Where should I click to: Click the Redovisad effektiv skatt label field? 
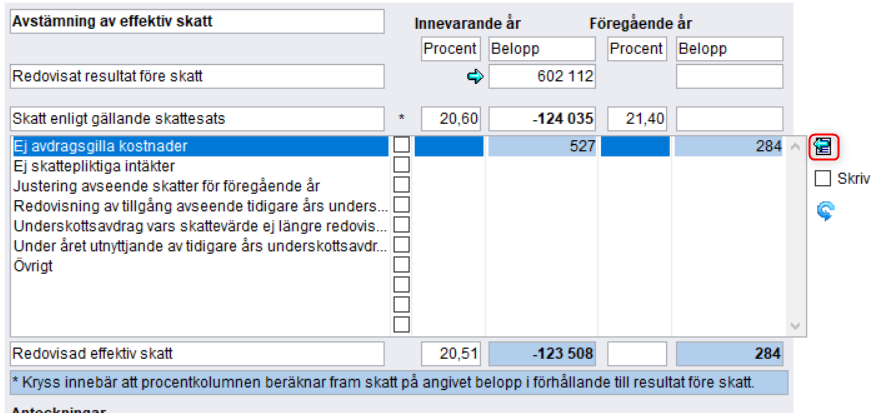coord(197,354)
